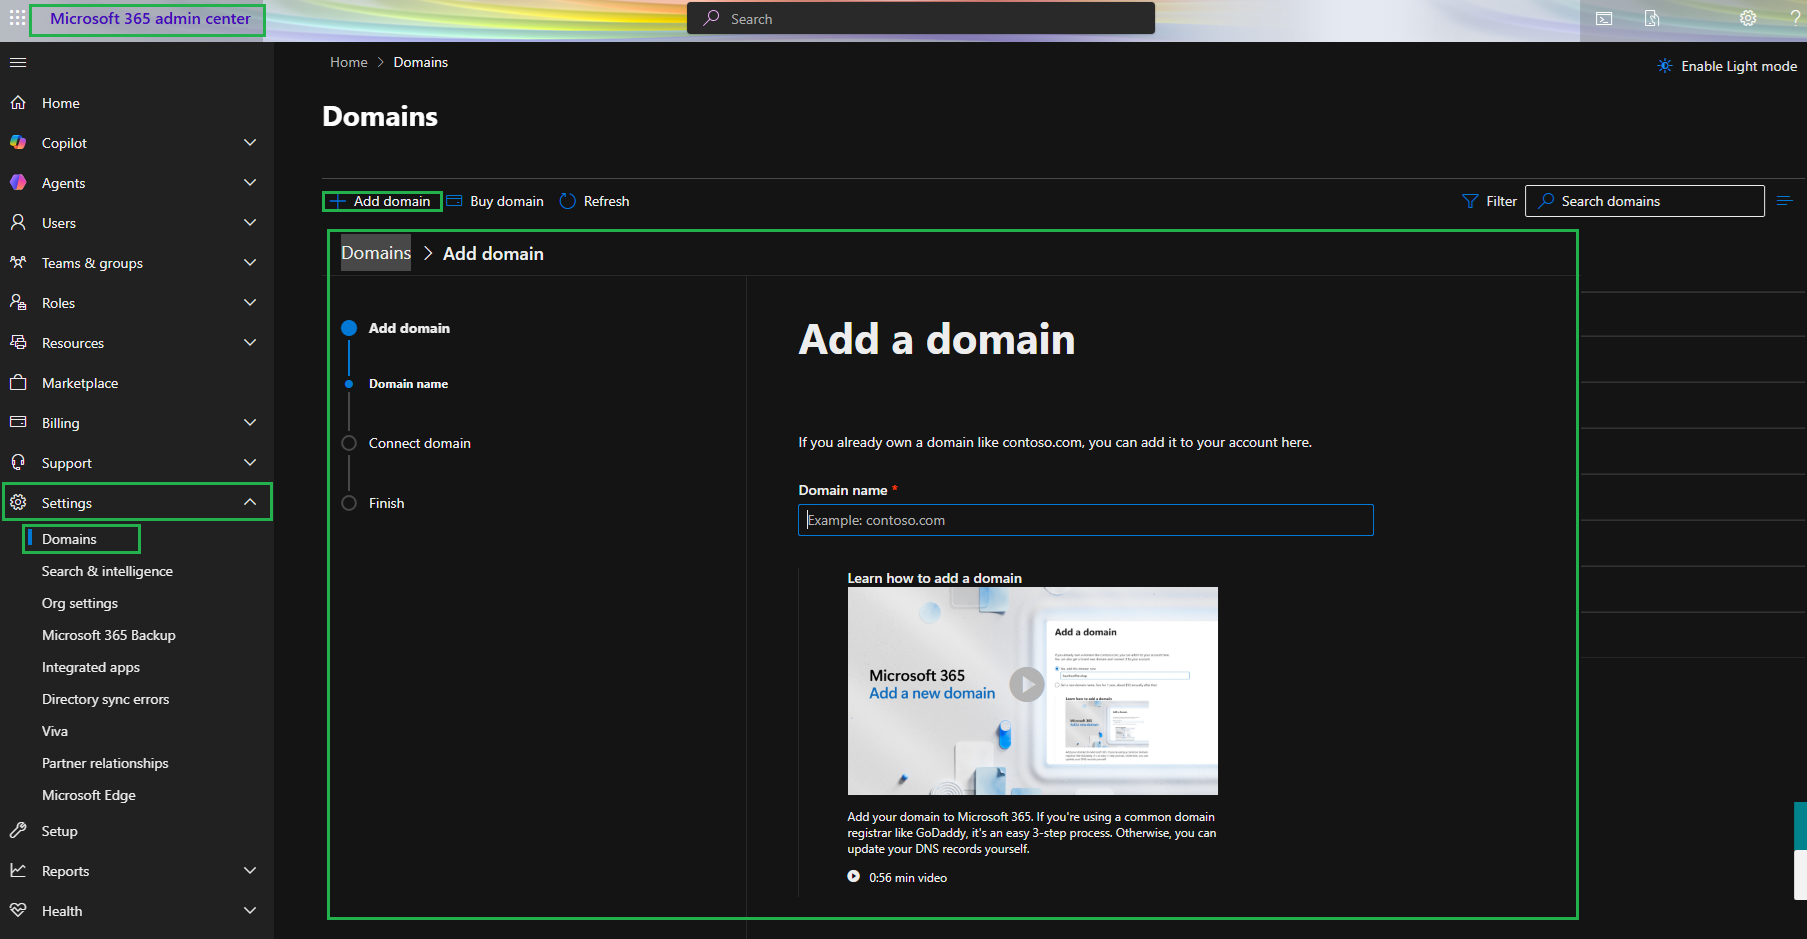The width and height of the screenshot is (1807, 939).
Task: Click the Marketplace bag icon
Action: 18,383
